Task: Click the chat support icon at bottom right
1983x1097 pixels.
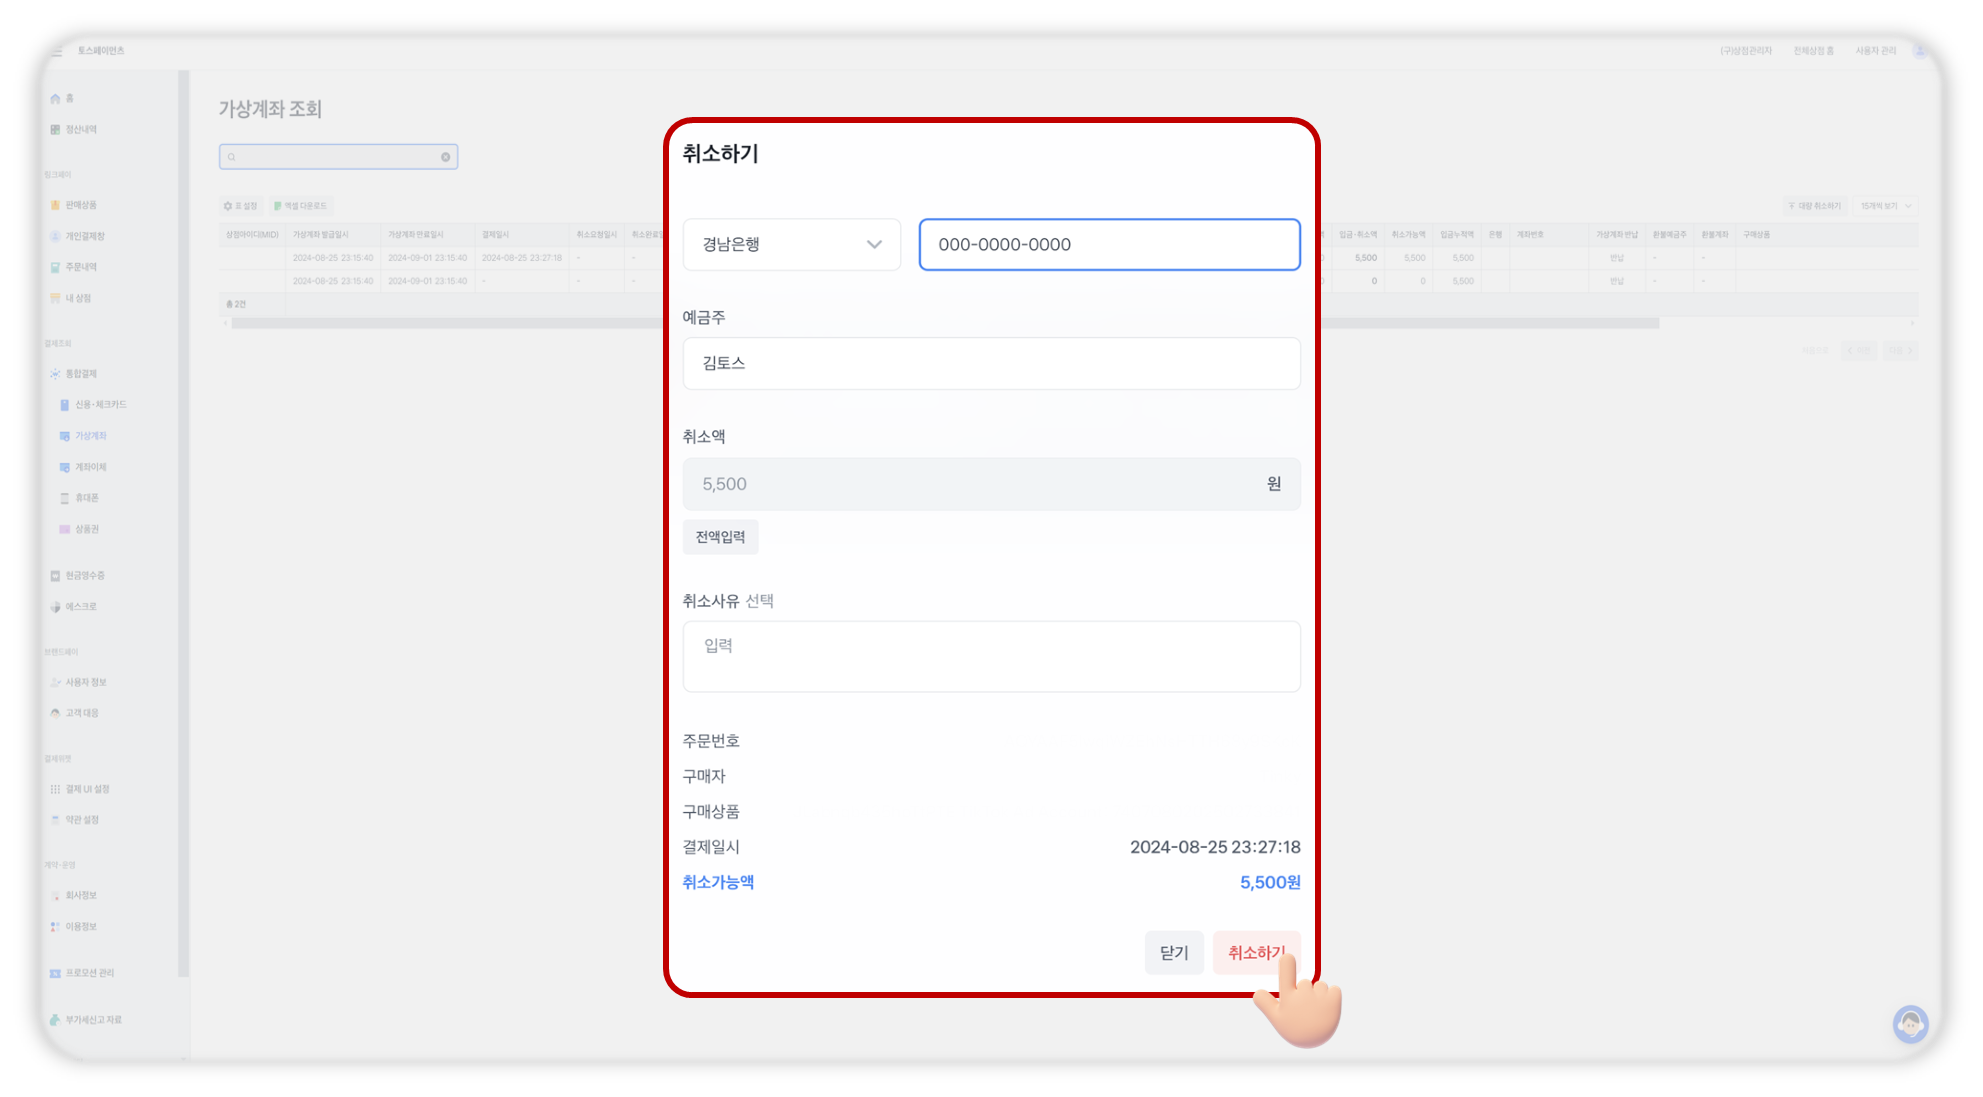Action: 1910,1024
